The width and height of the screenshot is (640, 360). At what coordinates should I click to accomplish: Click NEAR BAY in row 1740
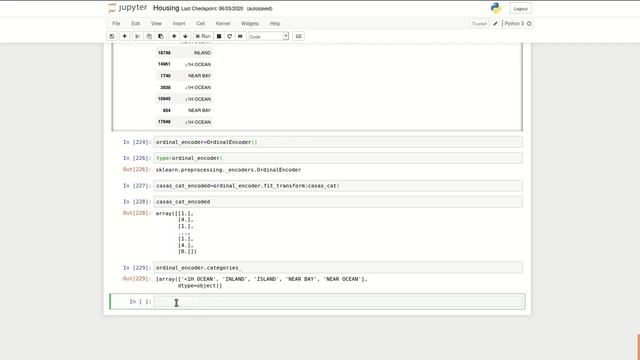(x=200, y=76)
